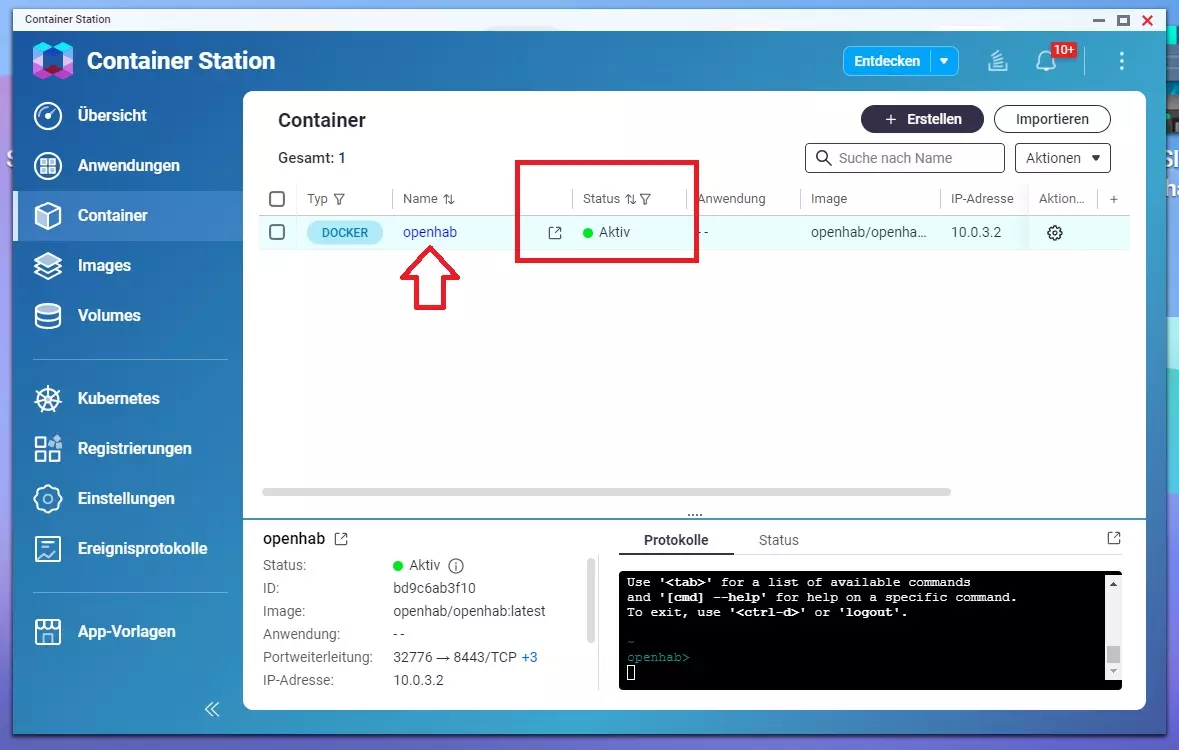The image size is (1179, 750).
Task: Click the Übersicht sidebar icon
Action: [47, 116]
